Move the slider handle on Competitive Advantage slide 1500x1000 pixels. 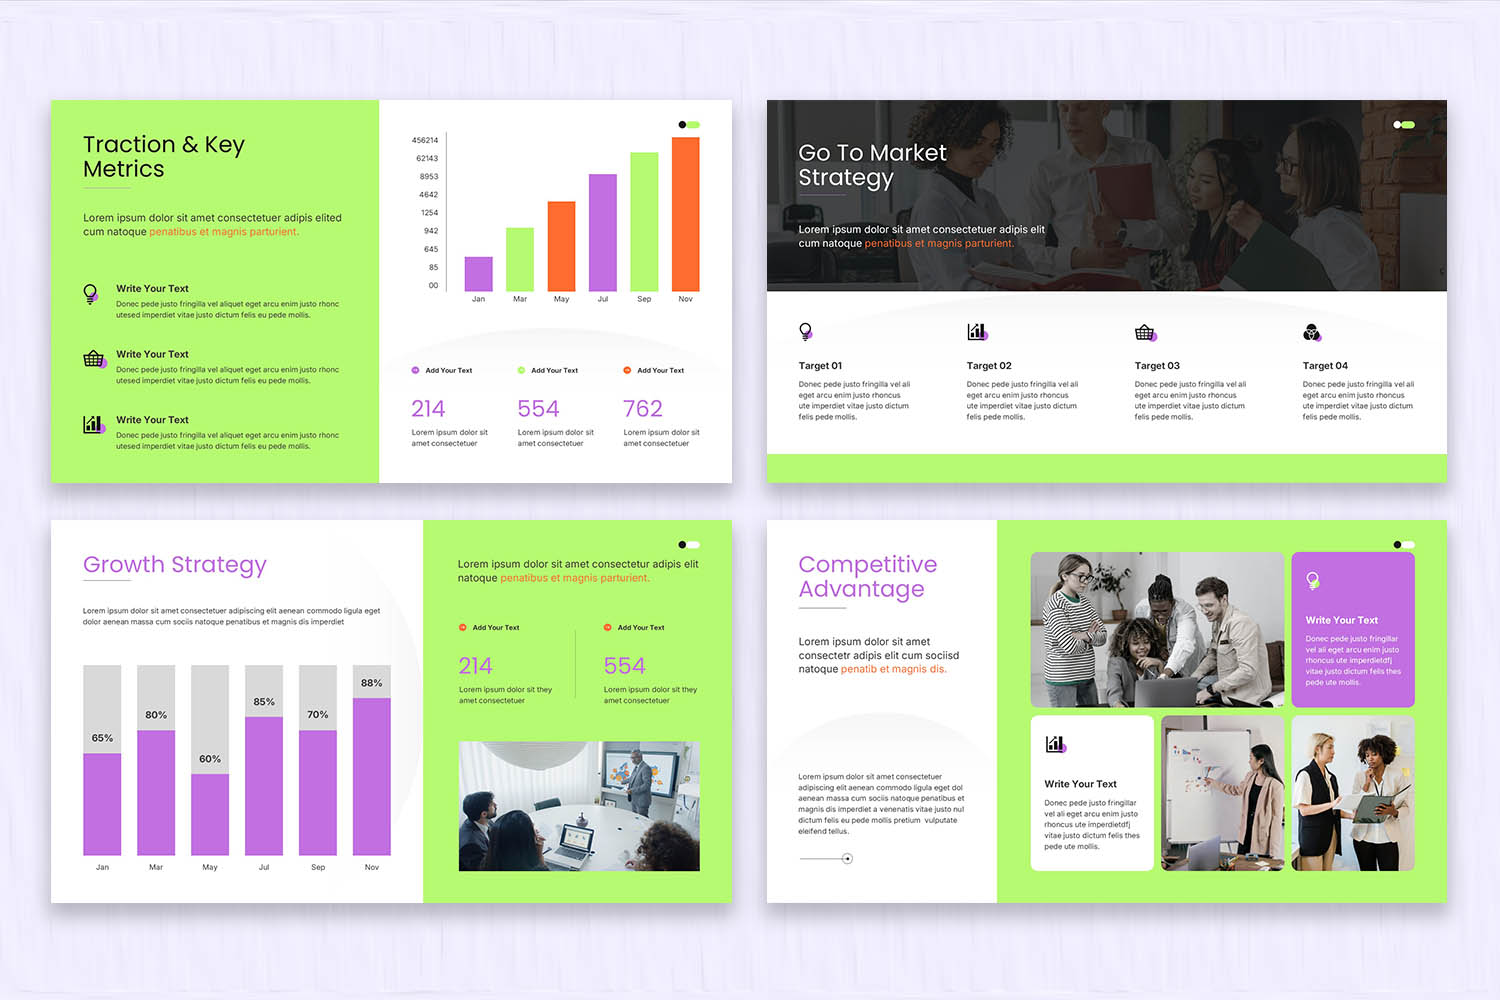point(847,858)
